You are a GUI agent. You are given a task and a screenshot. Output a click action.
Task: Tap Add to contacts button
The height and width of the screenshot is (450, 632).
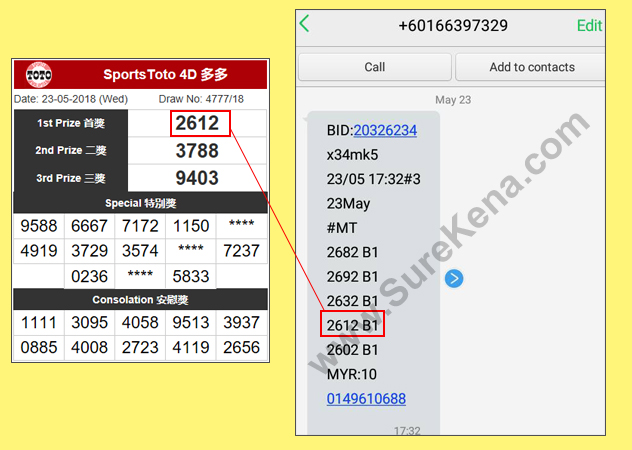tap(531, 67)
